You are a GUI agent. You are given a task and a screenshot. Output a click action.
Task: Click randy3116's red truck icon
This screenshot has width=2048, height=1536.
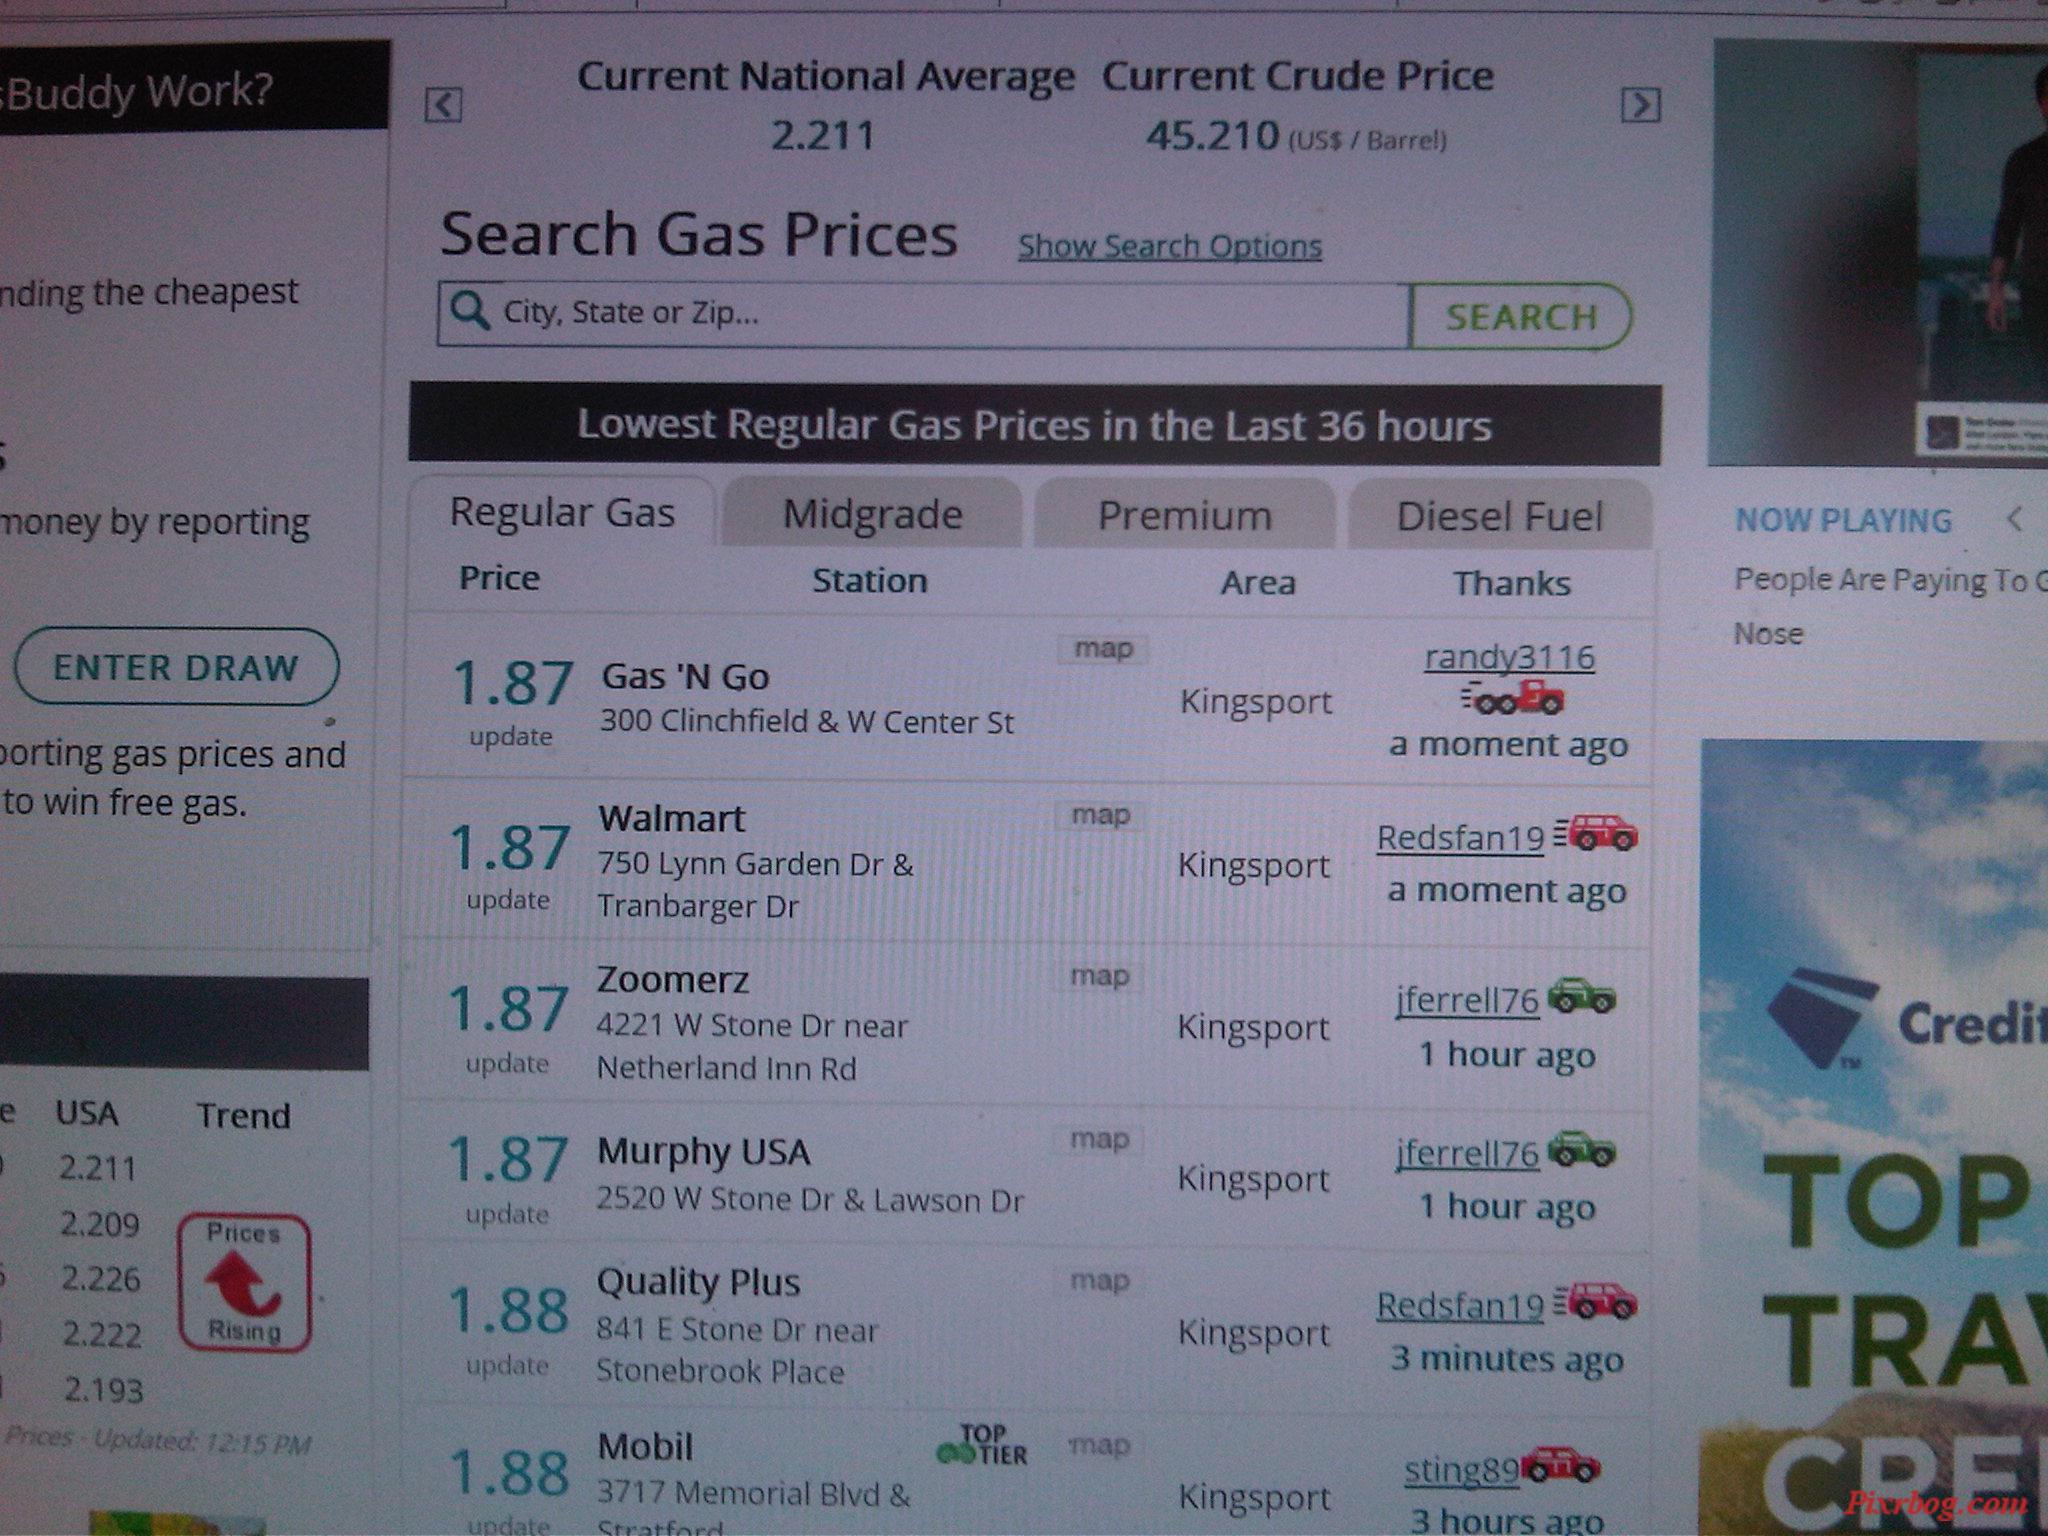tap(1511, 697)
